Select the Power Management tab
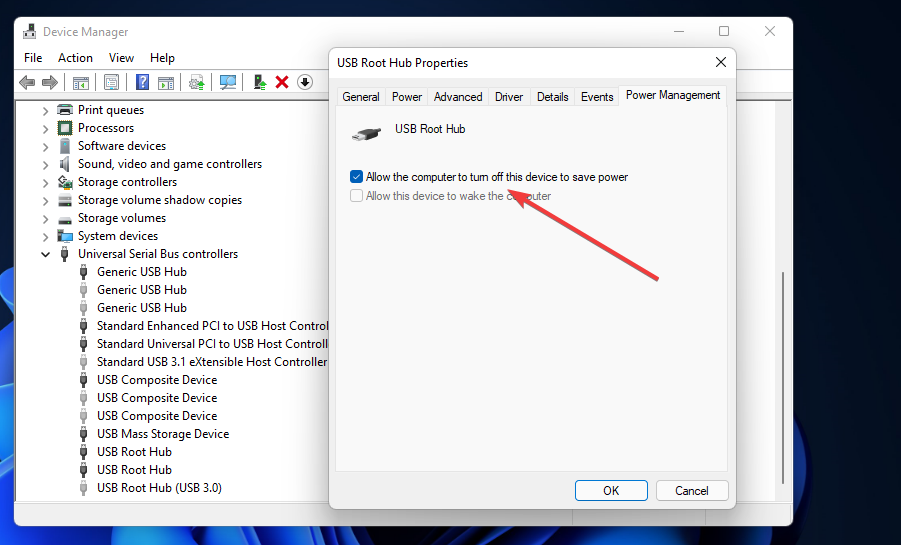Viewport: 901px width, 545px height. point(673,95)
